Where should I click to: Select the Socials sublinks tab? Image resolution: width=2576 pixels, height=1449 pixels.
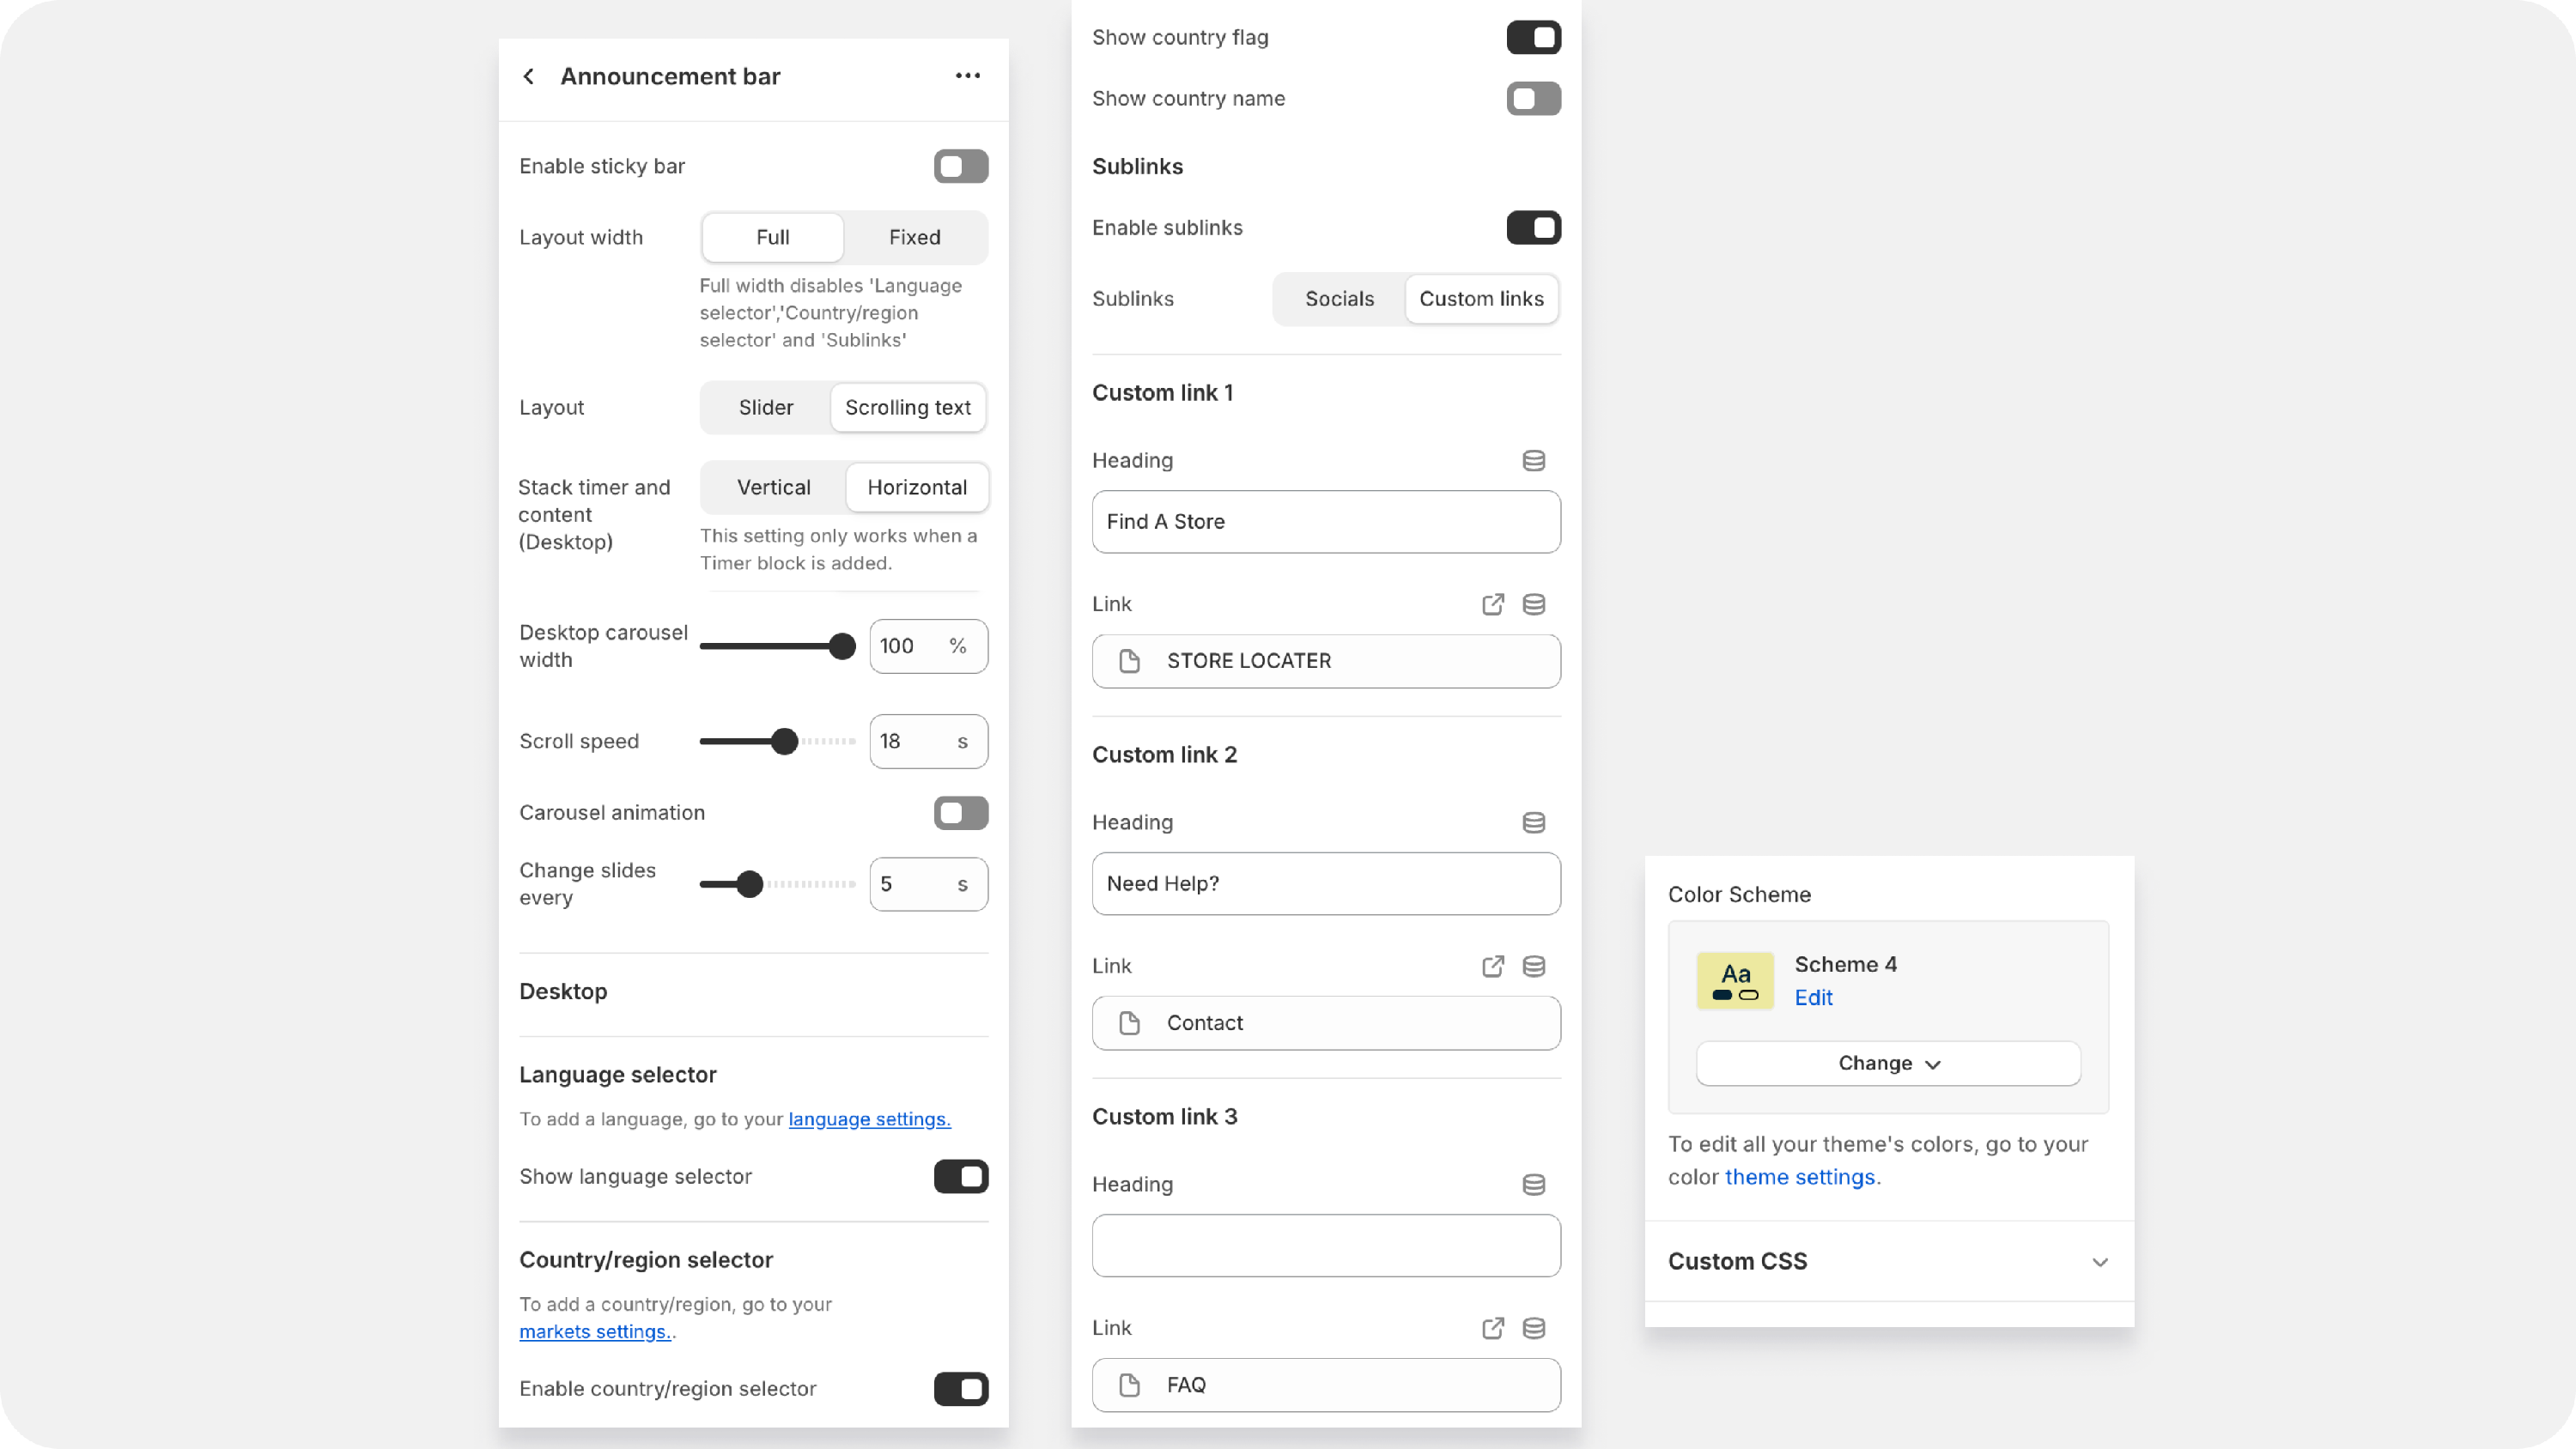[x=1339, y=299]
